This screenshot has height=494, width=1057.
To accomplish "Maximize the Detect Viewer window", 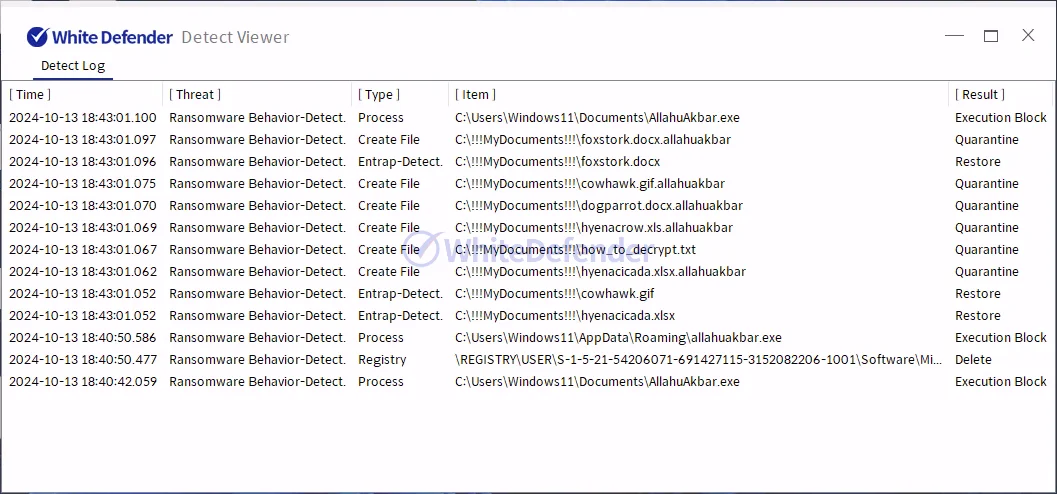I will tap(991, 36).
